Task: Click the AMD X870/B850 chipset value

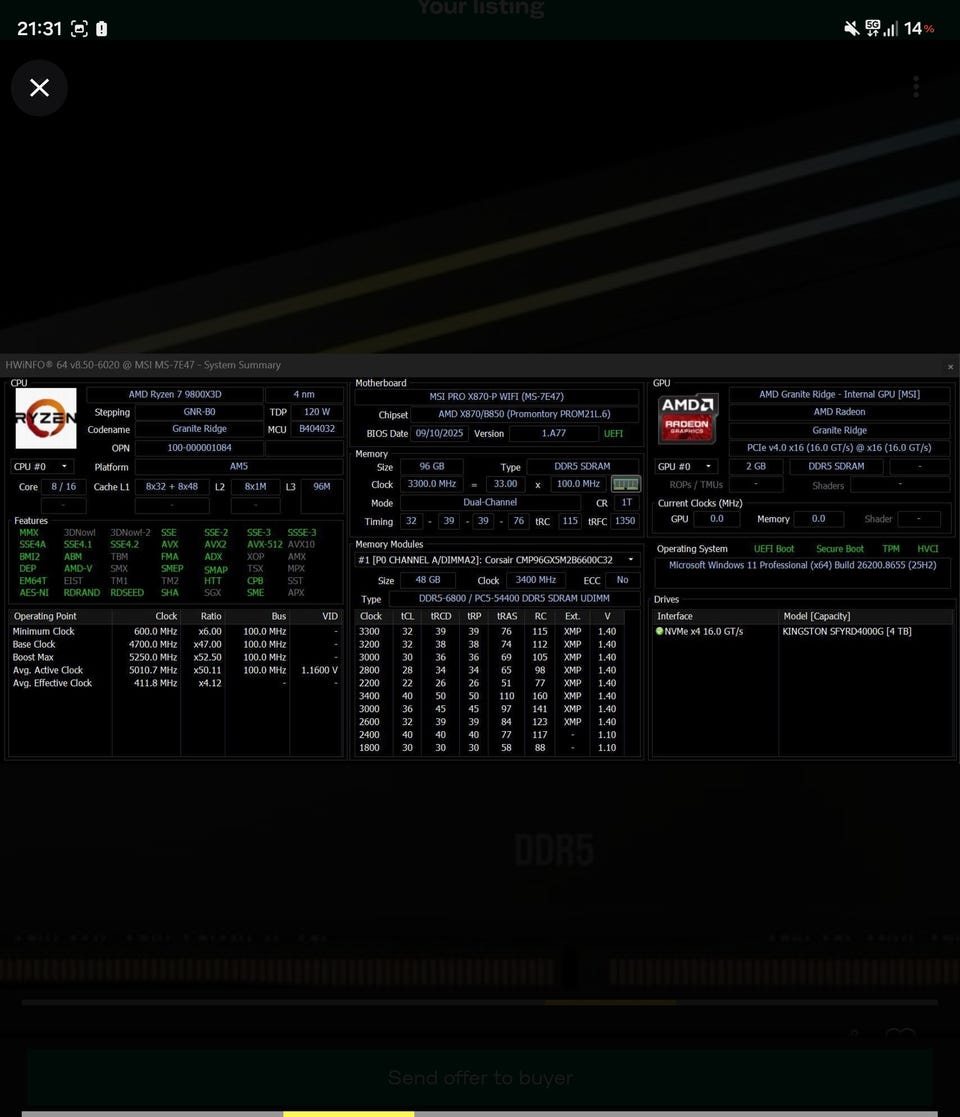Action: coord(524,414)
